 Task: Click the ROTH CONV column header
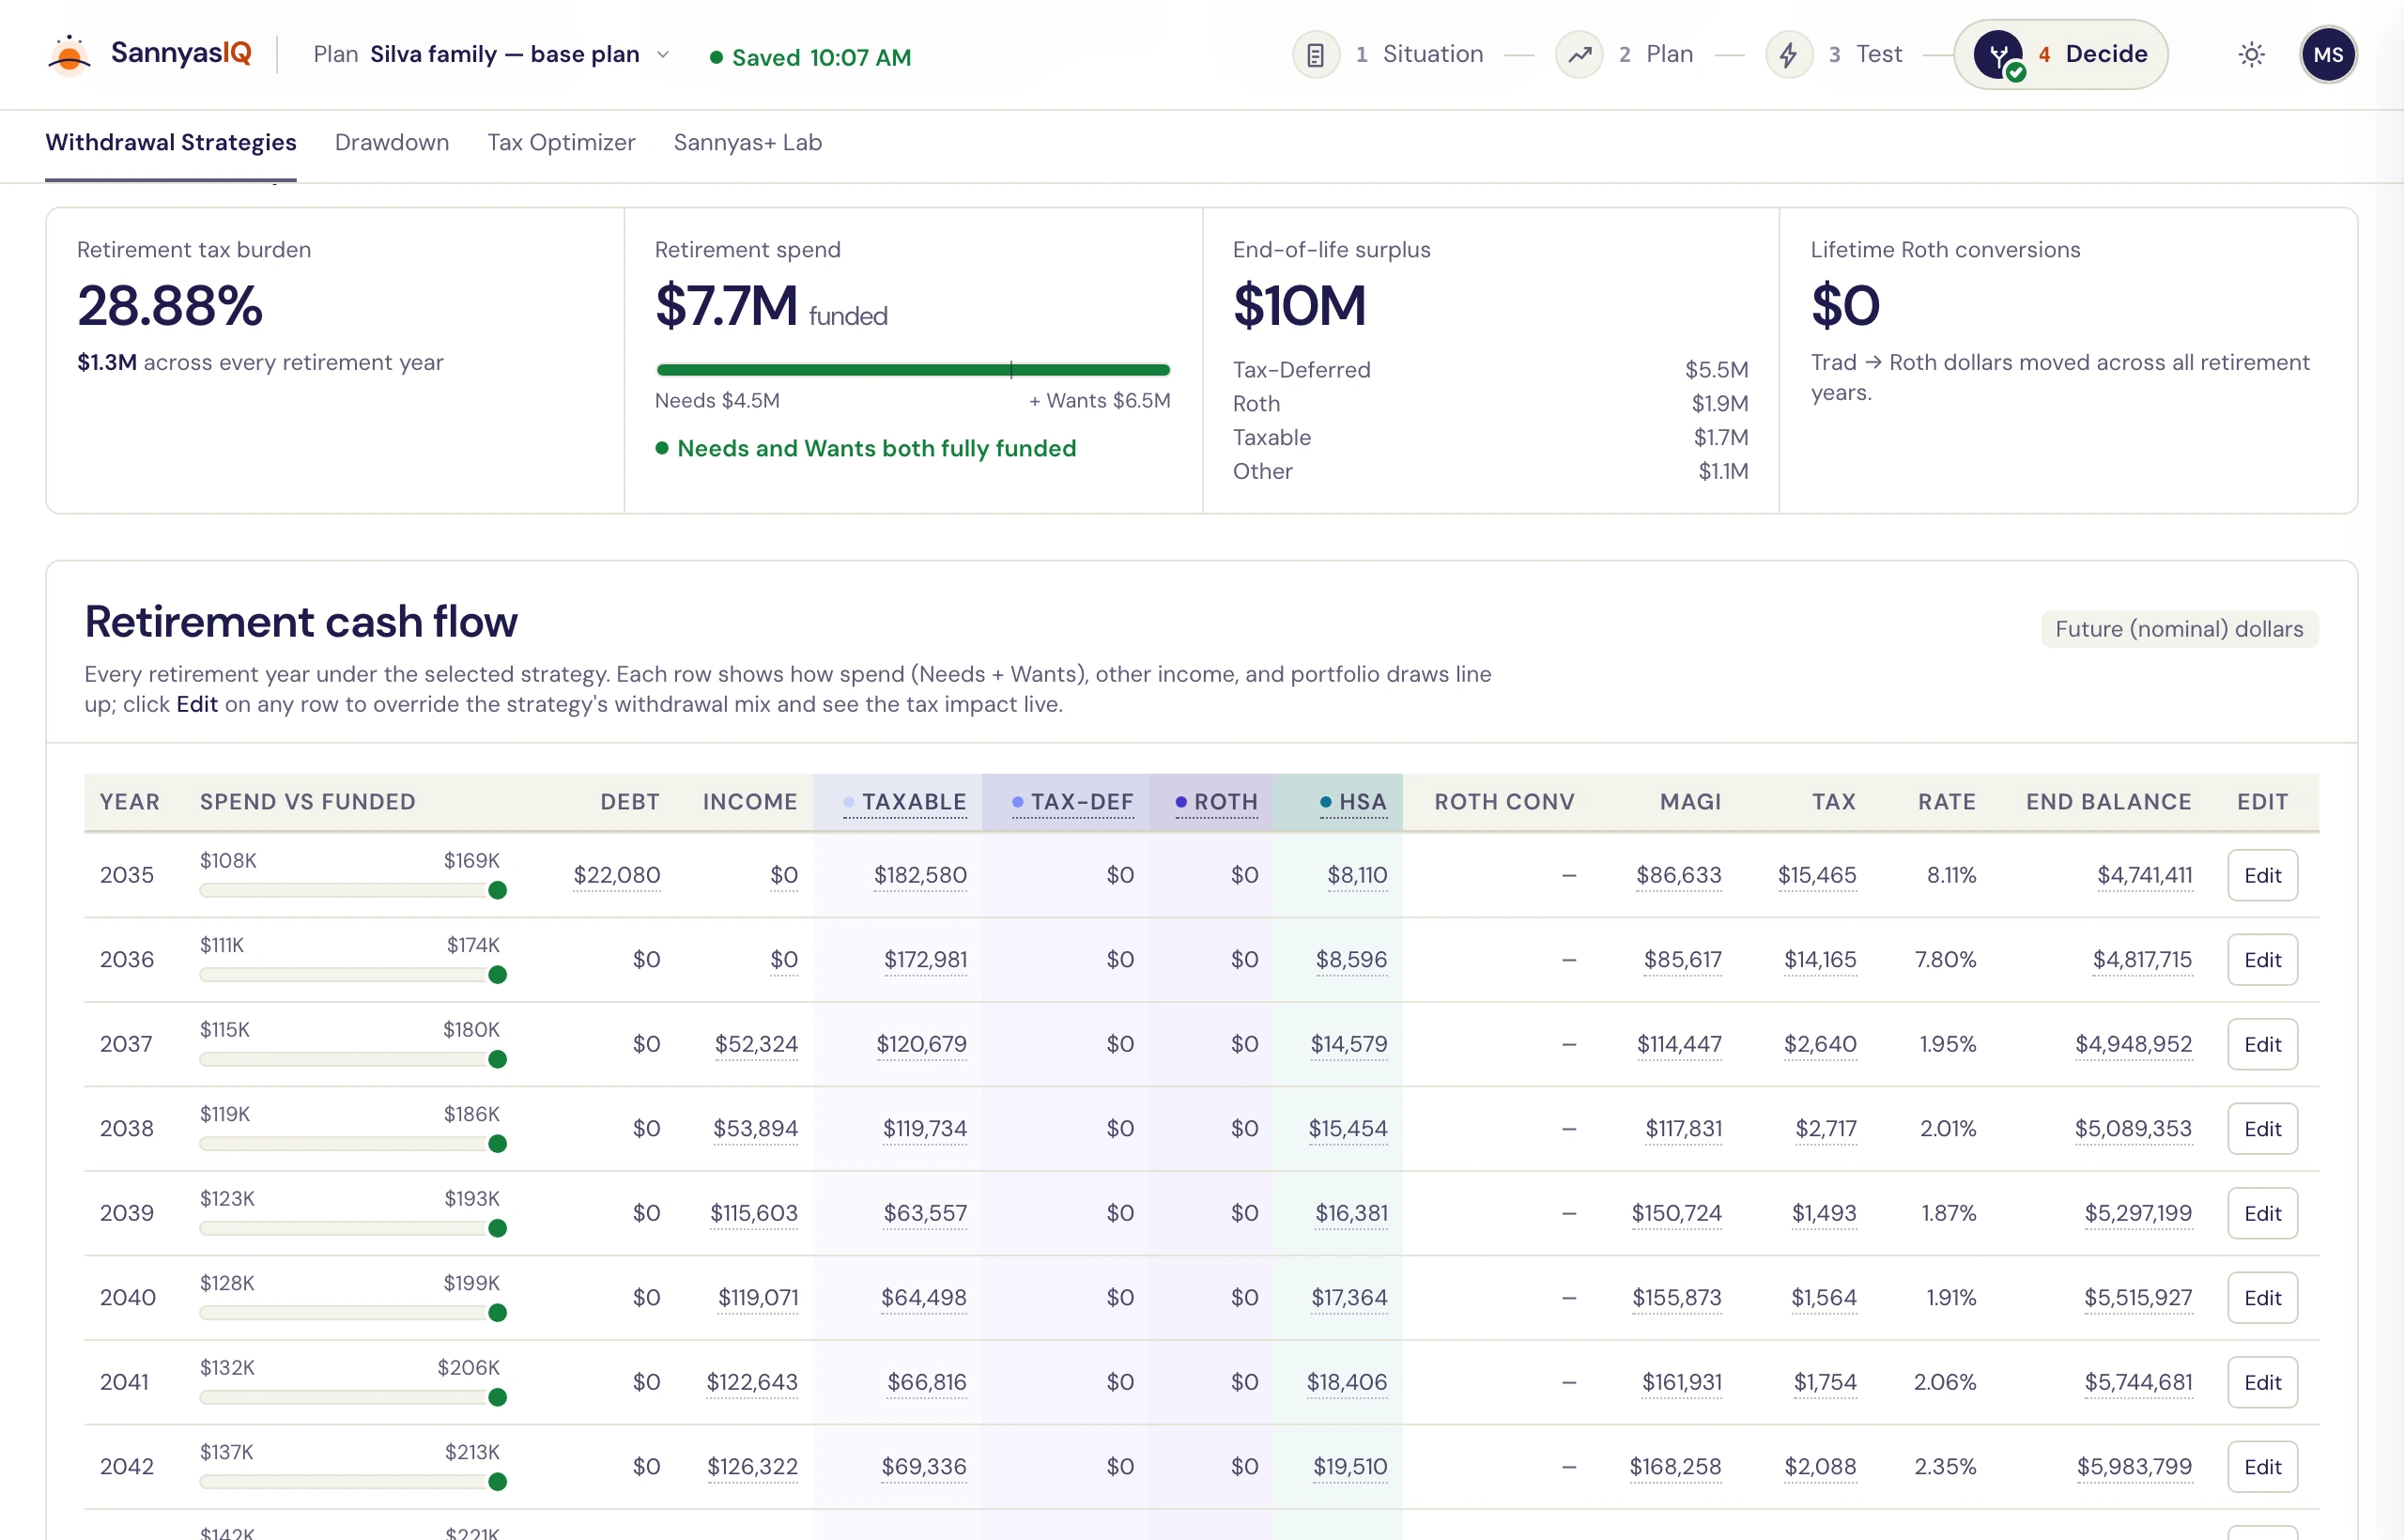1504,802
